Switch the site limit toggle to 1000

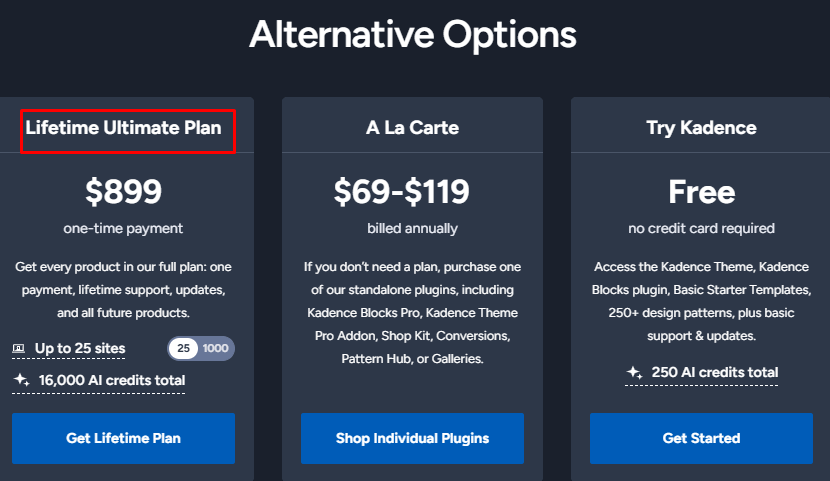(x=216, y=348)
